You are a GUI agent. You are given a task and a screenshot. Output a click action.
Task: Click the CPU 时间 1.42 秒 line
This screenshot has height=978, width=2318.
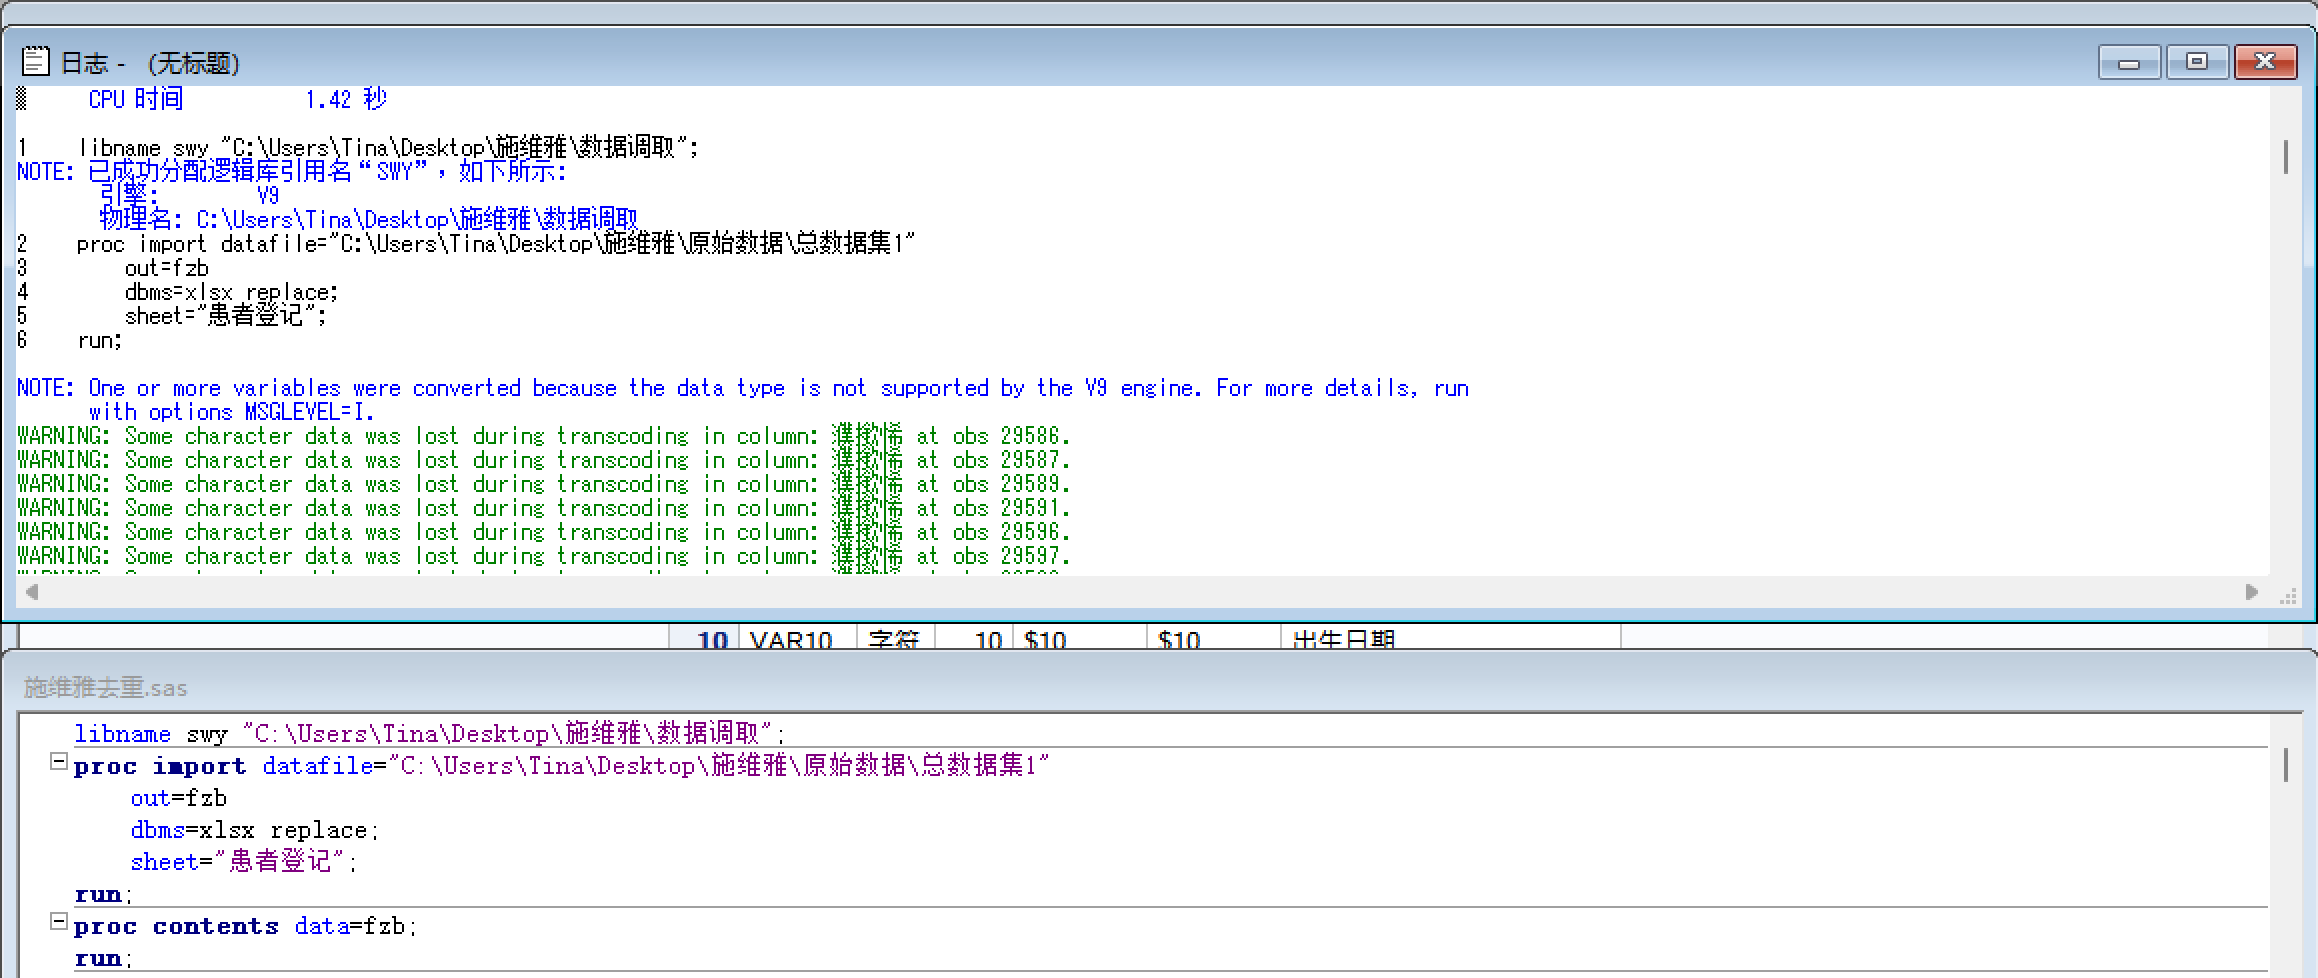click(x=237, y=99)
